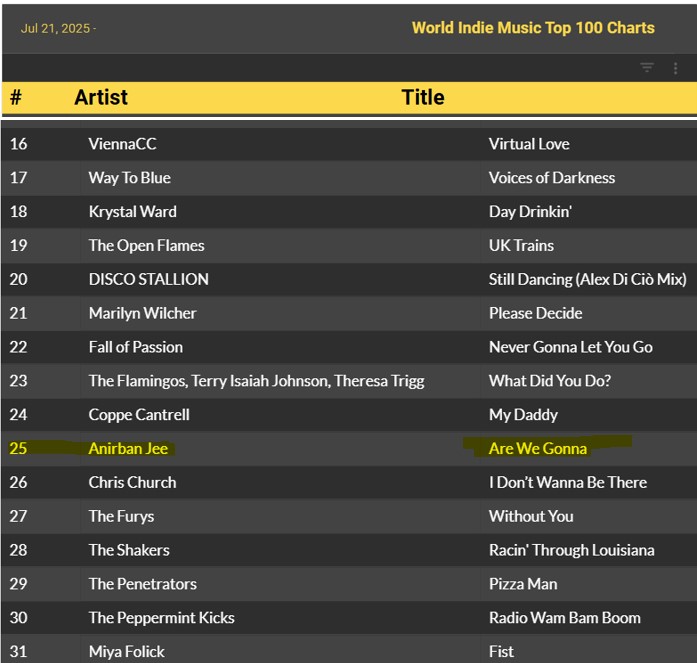Click the filter icon above the table
The width and height of the screenshot is (697, 663).
[x=647, y=68]
